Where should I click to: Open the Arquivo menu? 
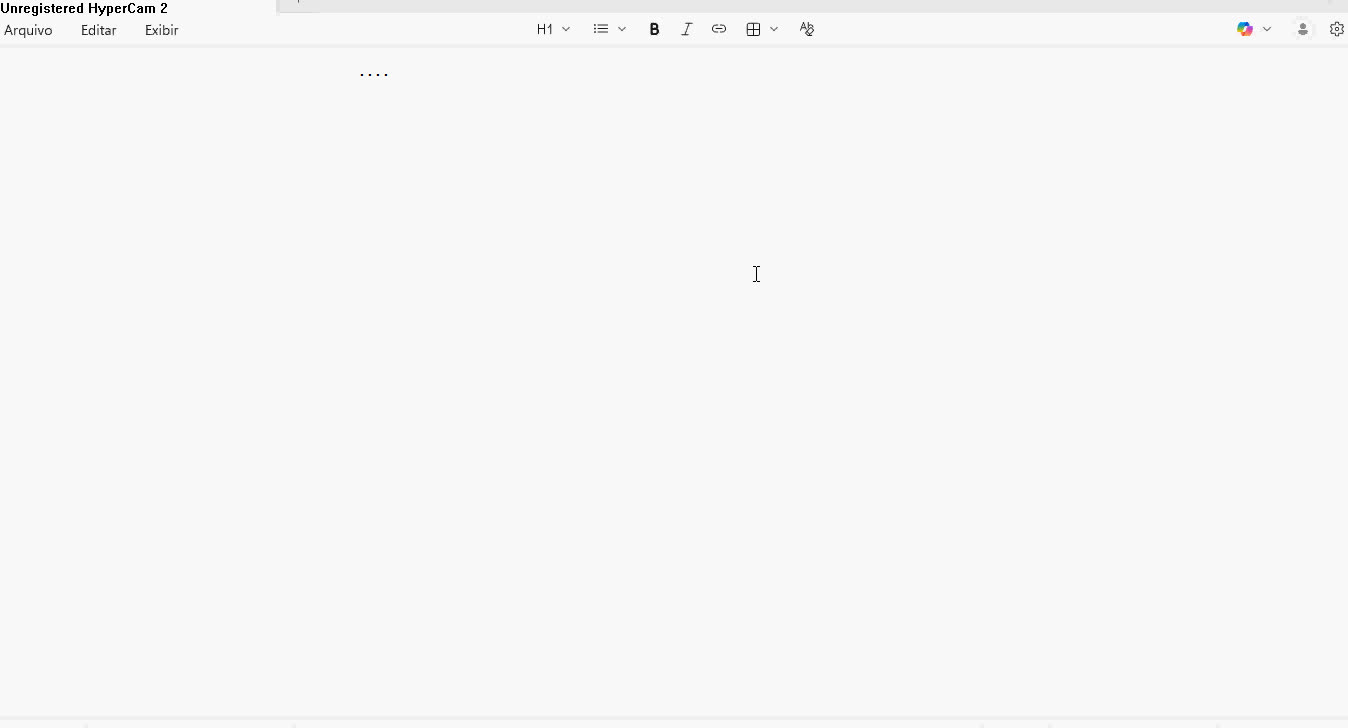coord(28,30)
